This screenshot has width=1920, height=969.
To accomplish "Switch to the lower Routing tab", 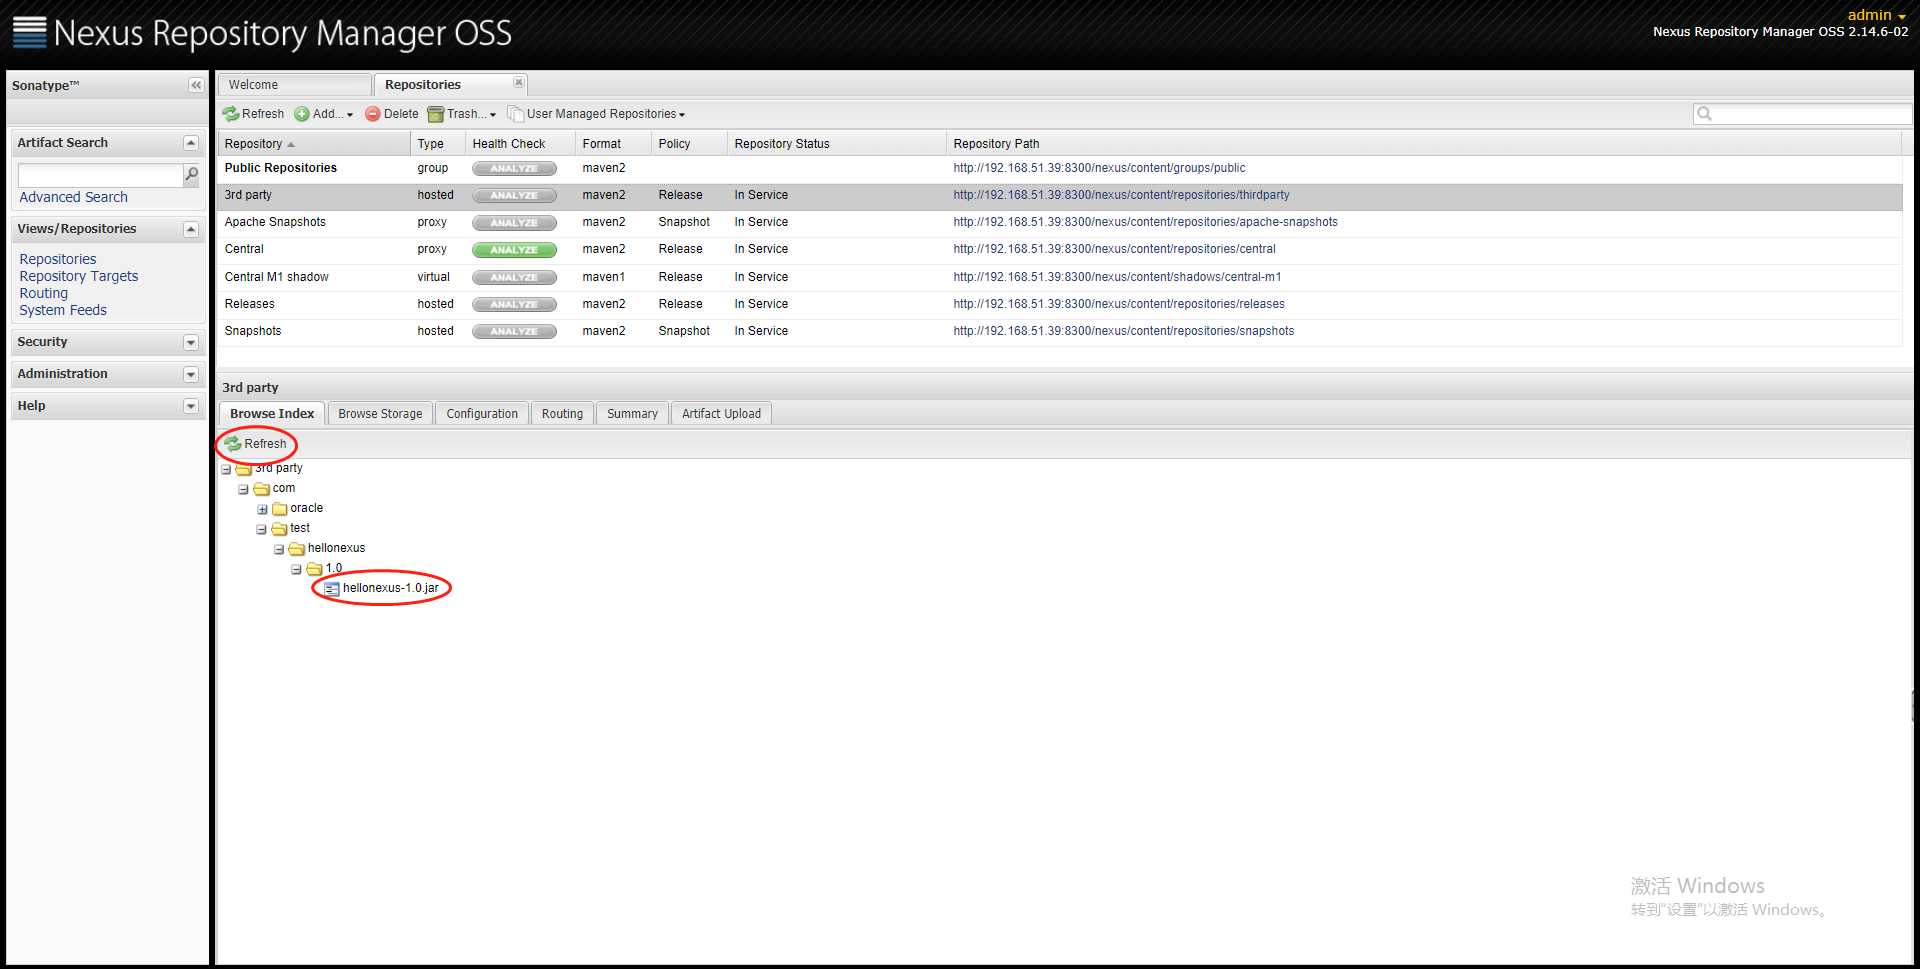I will point(562,414).
